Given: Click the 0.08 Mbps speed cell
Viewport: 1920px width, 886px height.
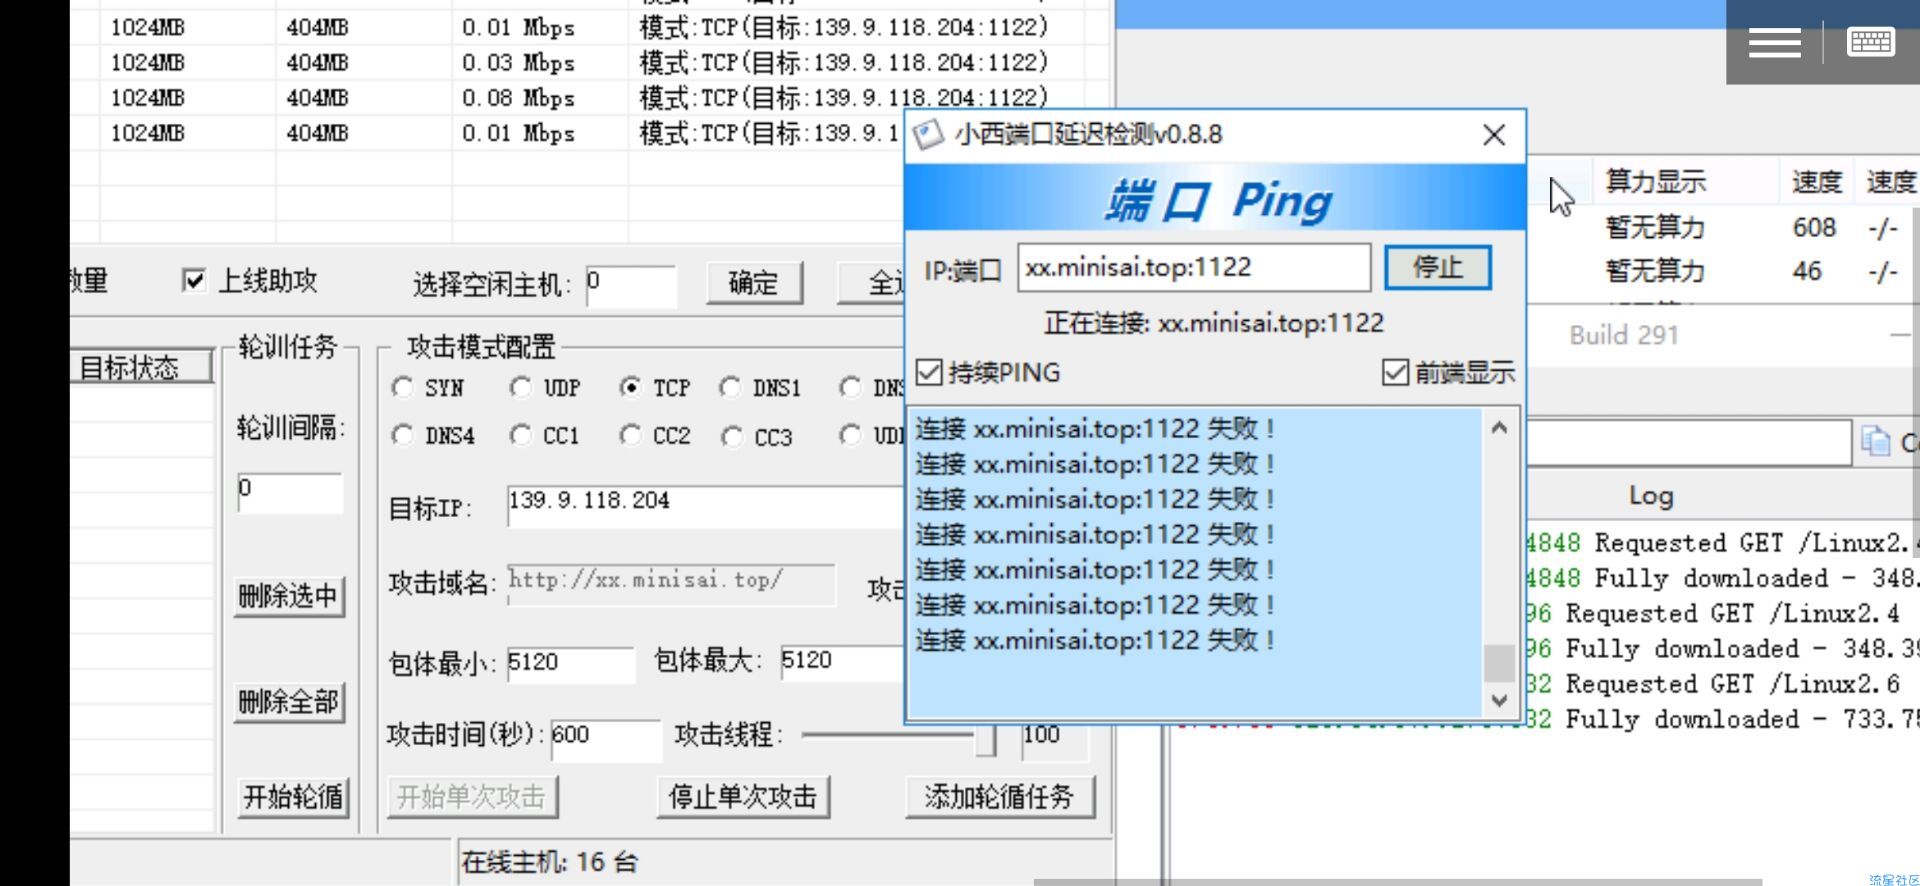Looking at the screenshot, I should (518, 98).
